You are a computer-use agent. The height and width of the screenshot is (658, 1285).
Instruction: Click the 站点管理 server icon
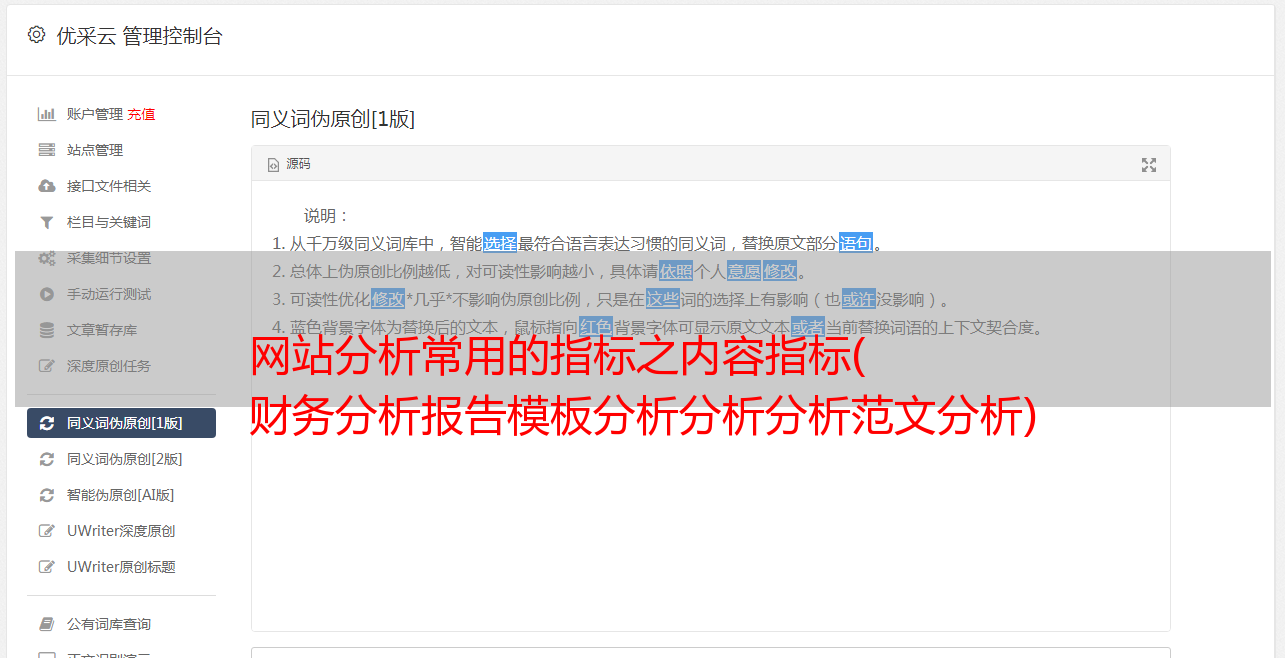click(46, 150)
